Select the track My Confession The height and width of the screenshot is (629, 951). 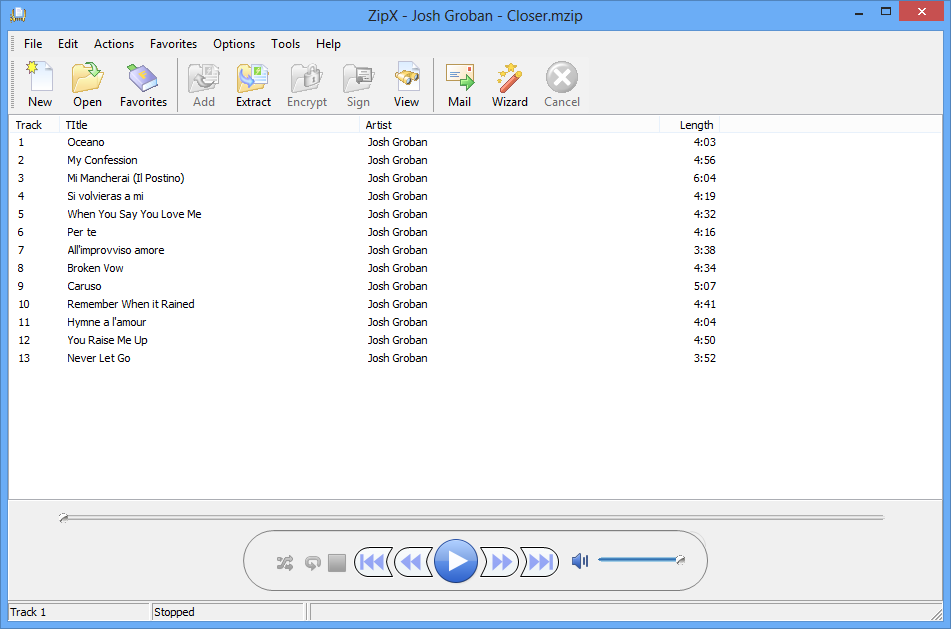102,160
